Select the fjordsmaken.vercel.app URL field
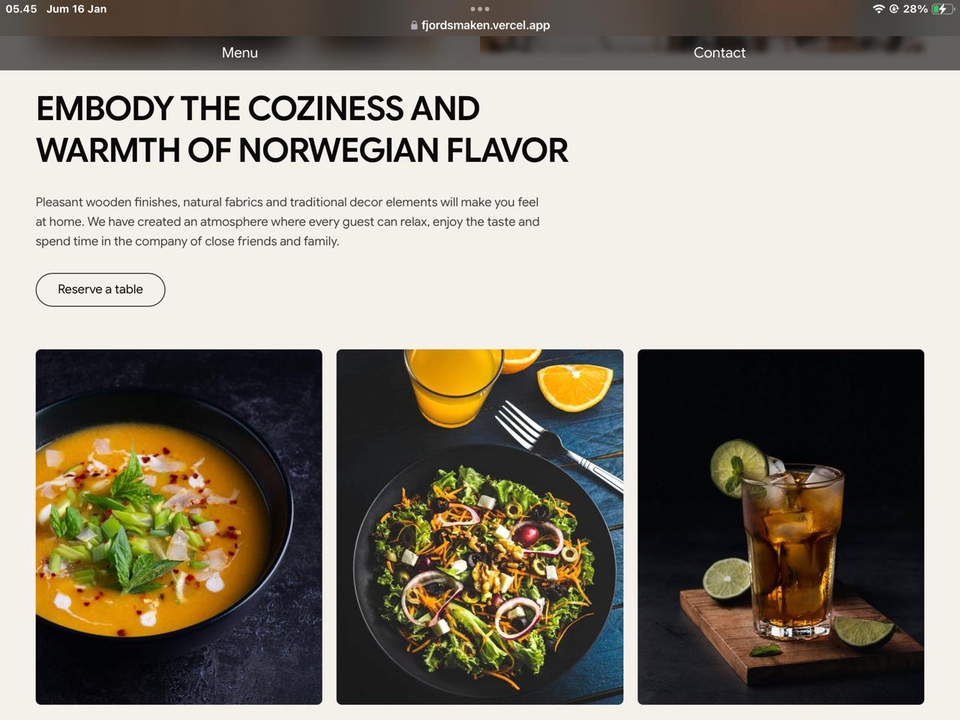This screenshot has height=720, width=960. click(486, 26)
